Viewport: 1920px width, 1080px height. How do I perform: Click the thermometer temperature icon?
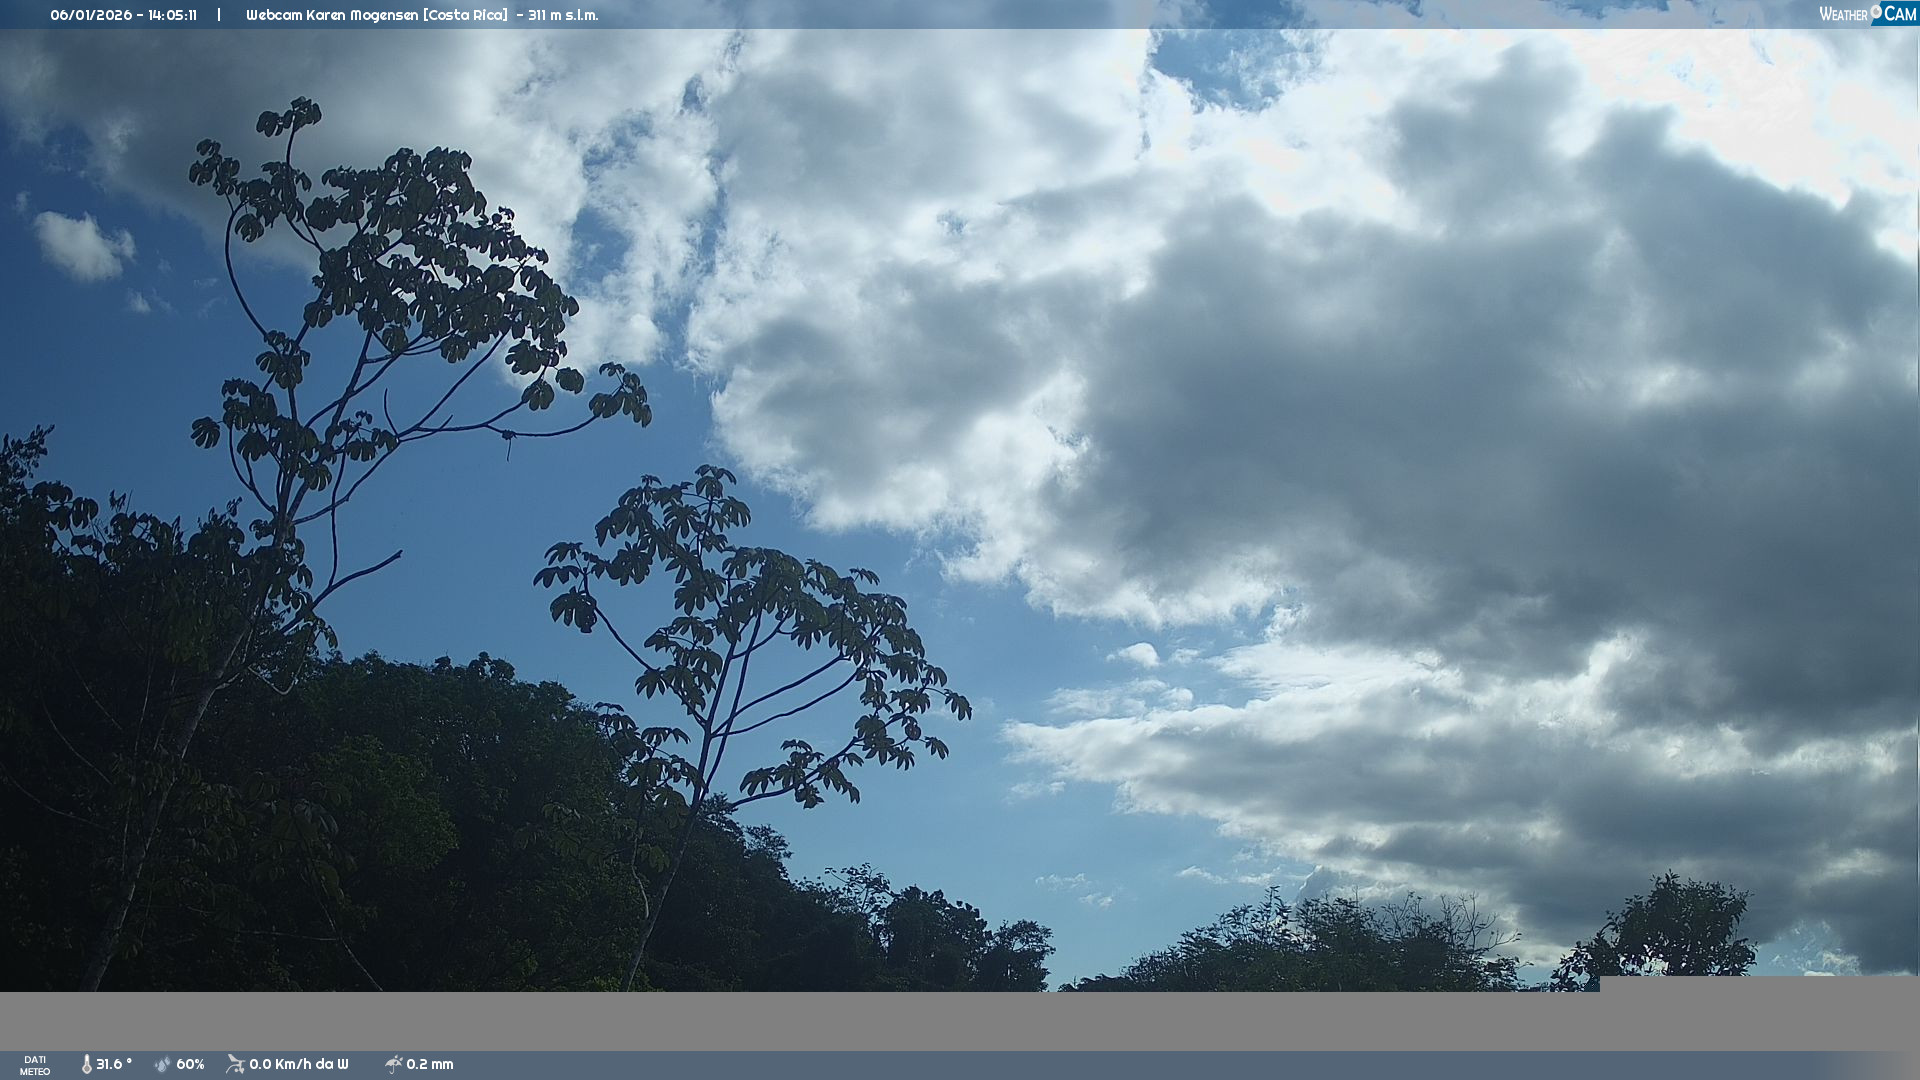(86, 1064)
